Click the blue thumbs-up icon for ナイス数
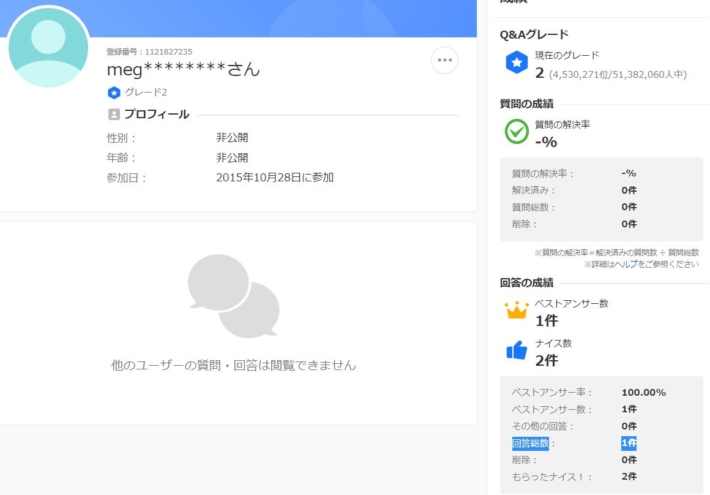 point(517,350)
